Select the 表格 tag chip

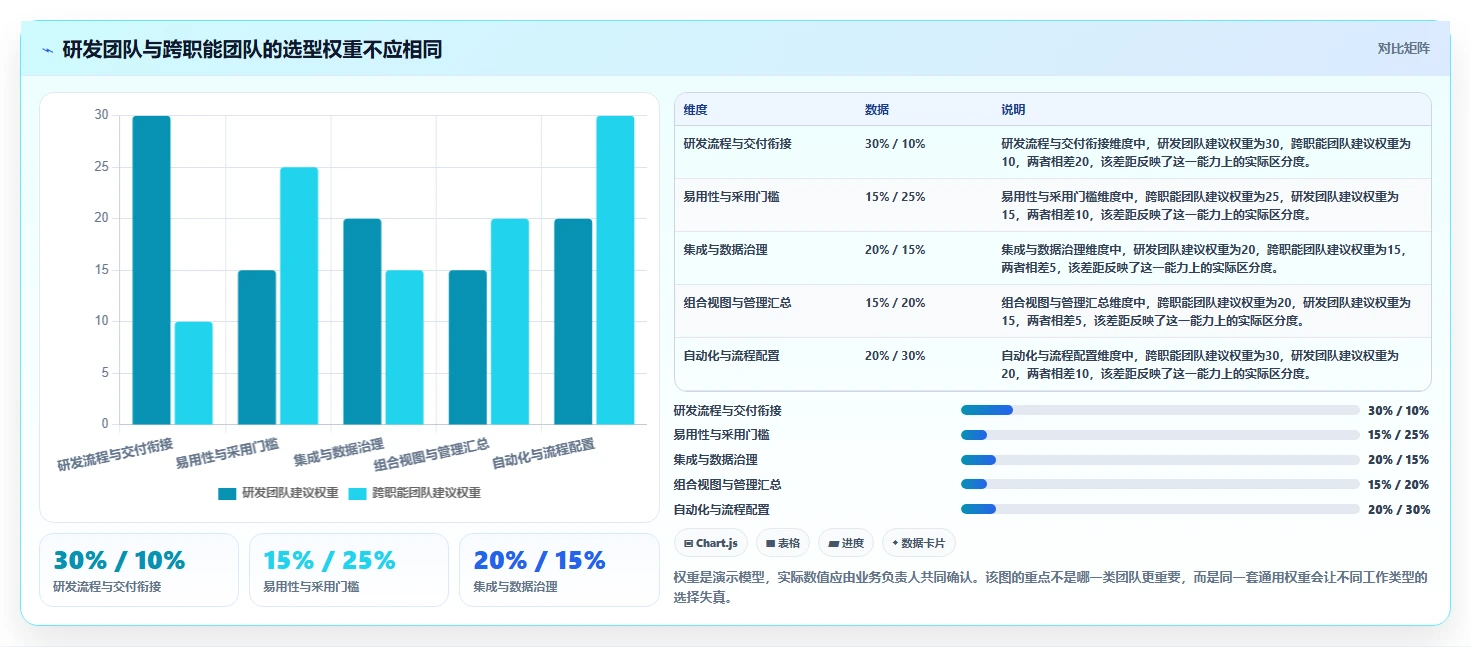click(x=783, y=543)
